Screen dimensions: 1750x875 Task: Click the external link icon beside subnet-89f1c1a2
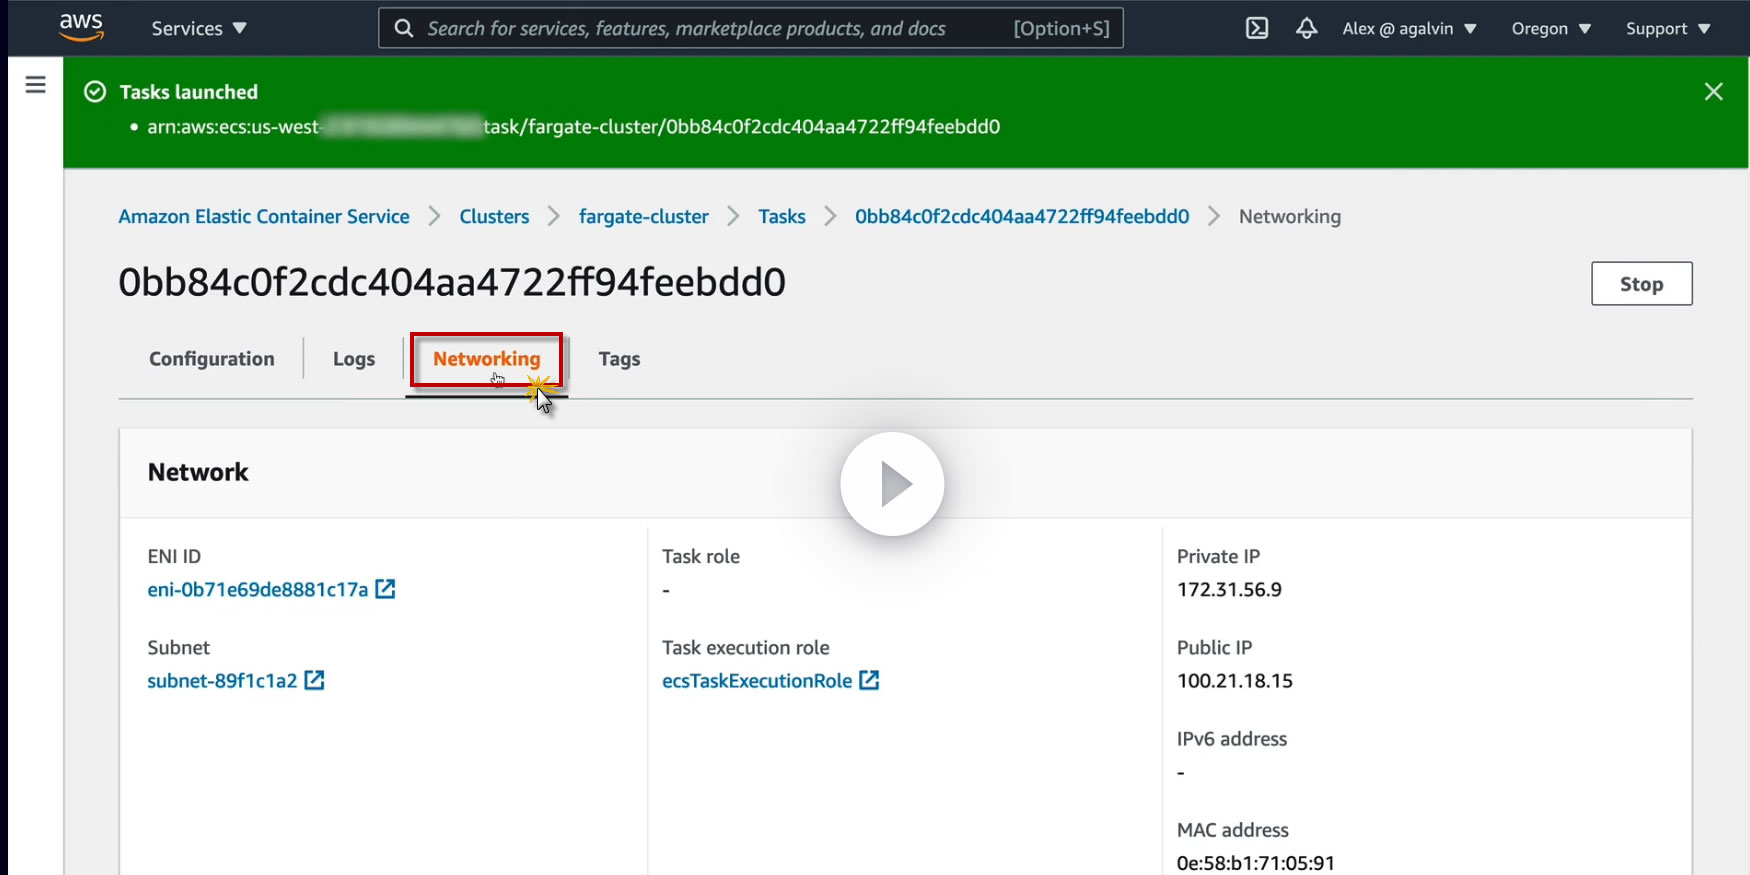(x=314, y=680)
